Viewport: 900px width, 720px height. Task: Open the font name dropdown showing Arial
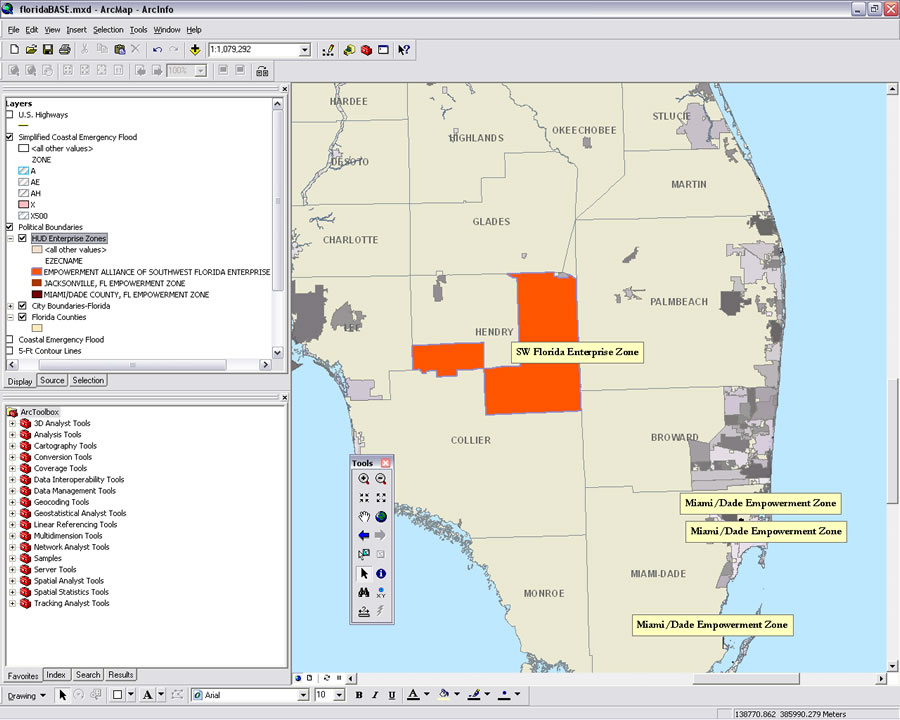tap(304, 695)
